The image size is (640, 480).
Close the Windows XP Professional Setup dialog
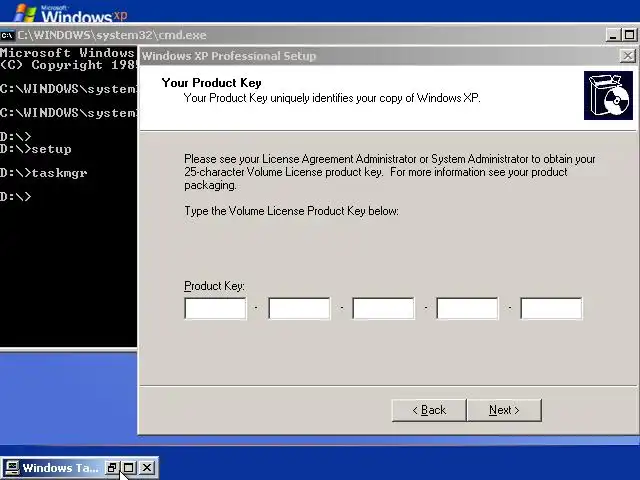click(627, 56)
